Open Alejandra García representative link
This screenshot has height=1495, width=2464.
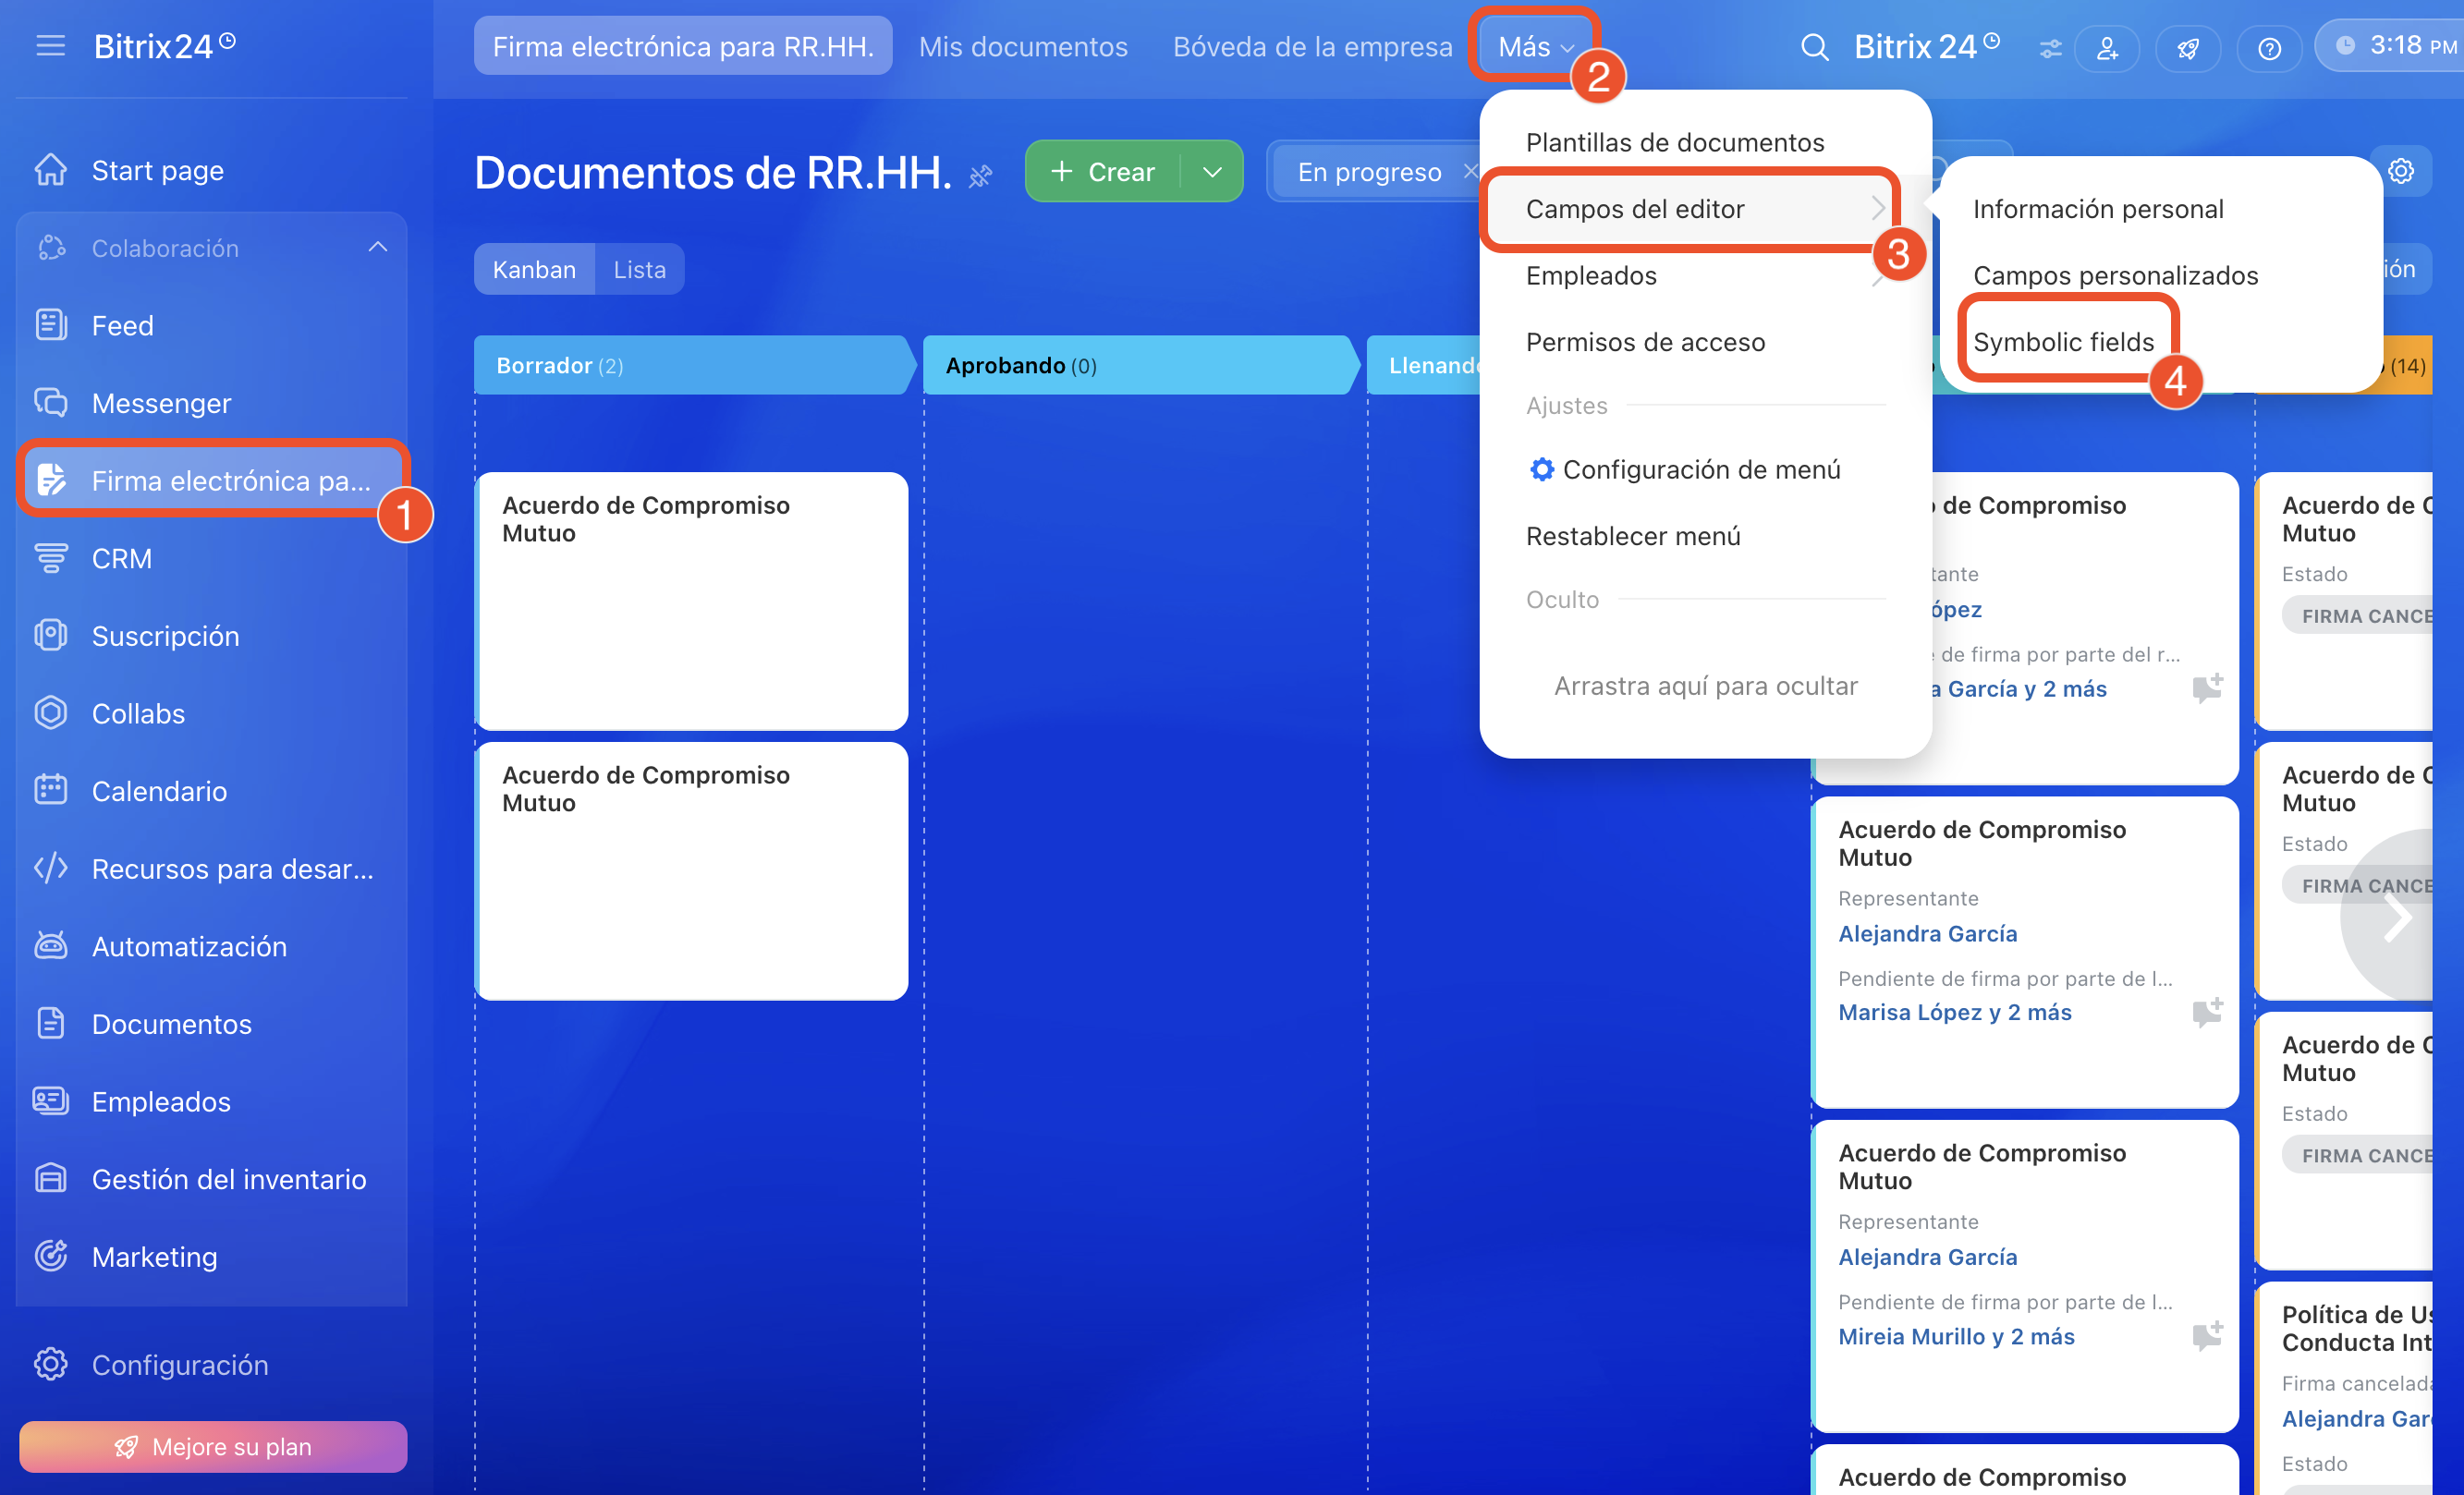click(x=1927, y=933)
